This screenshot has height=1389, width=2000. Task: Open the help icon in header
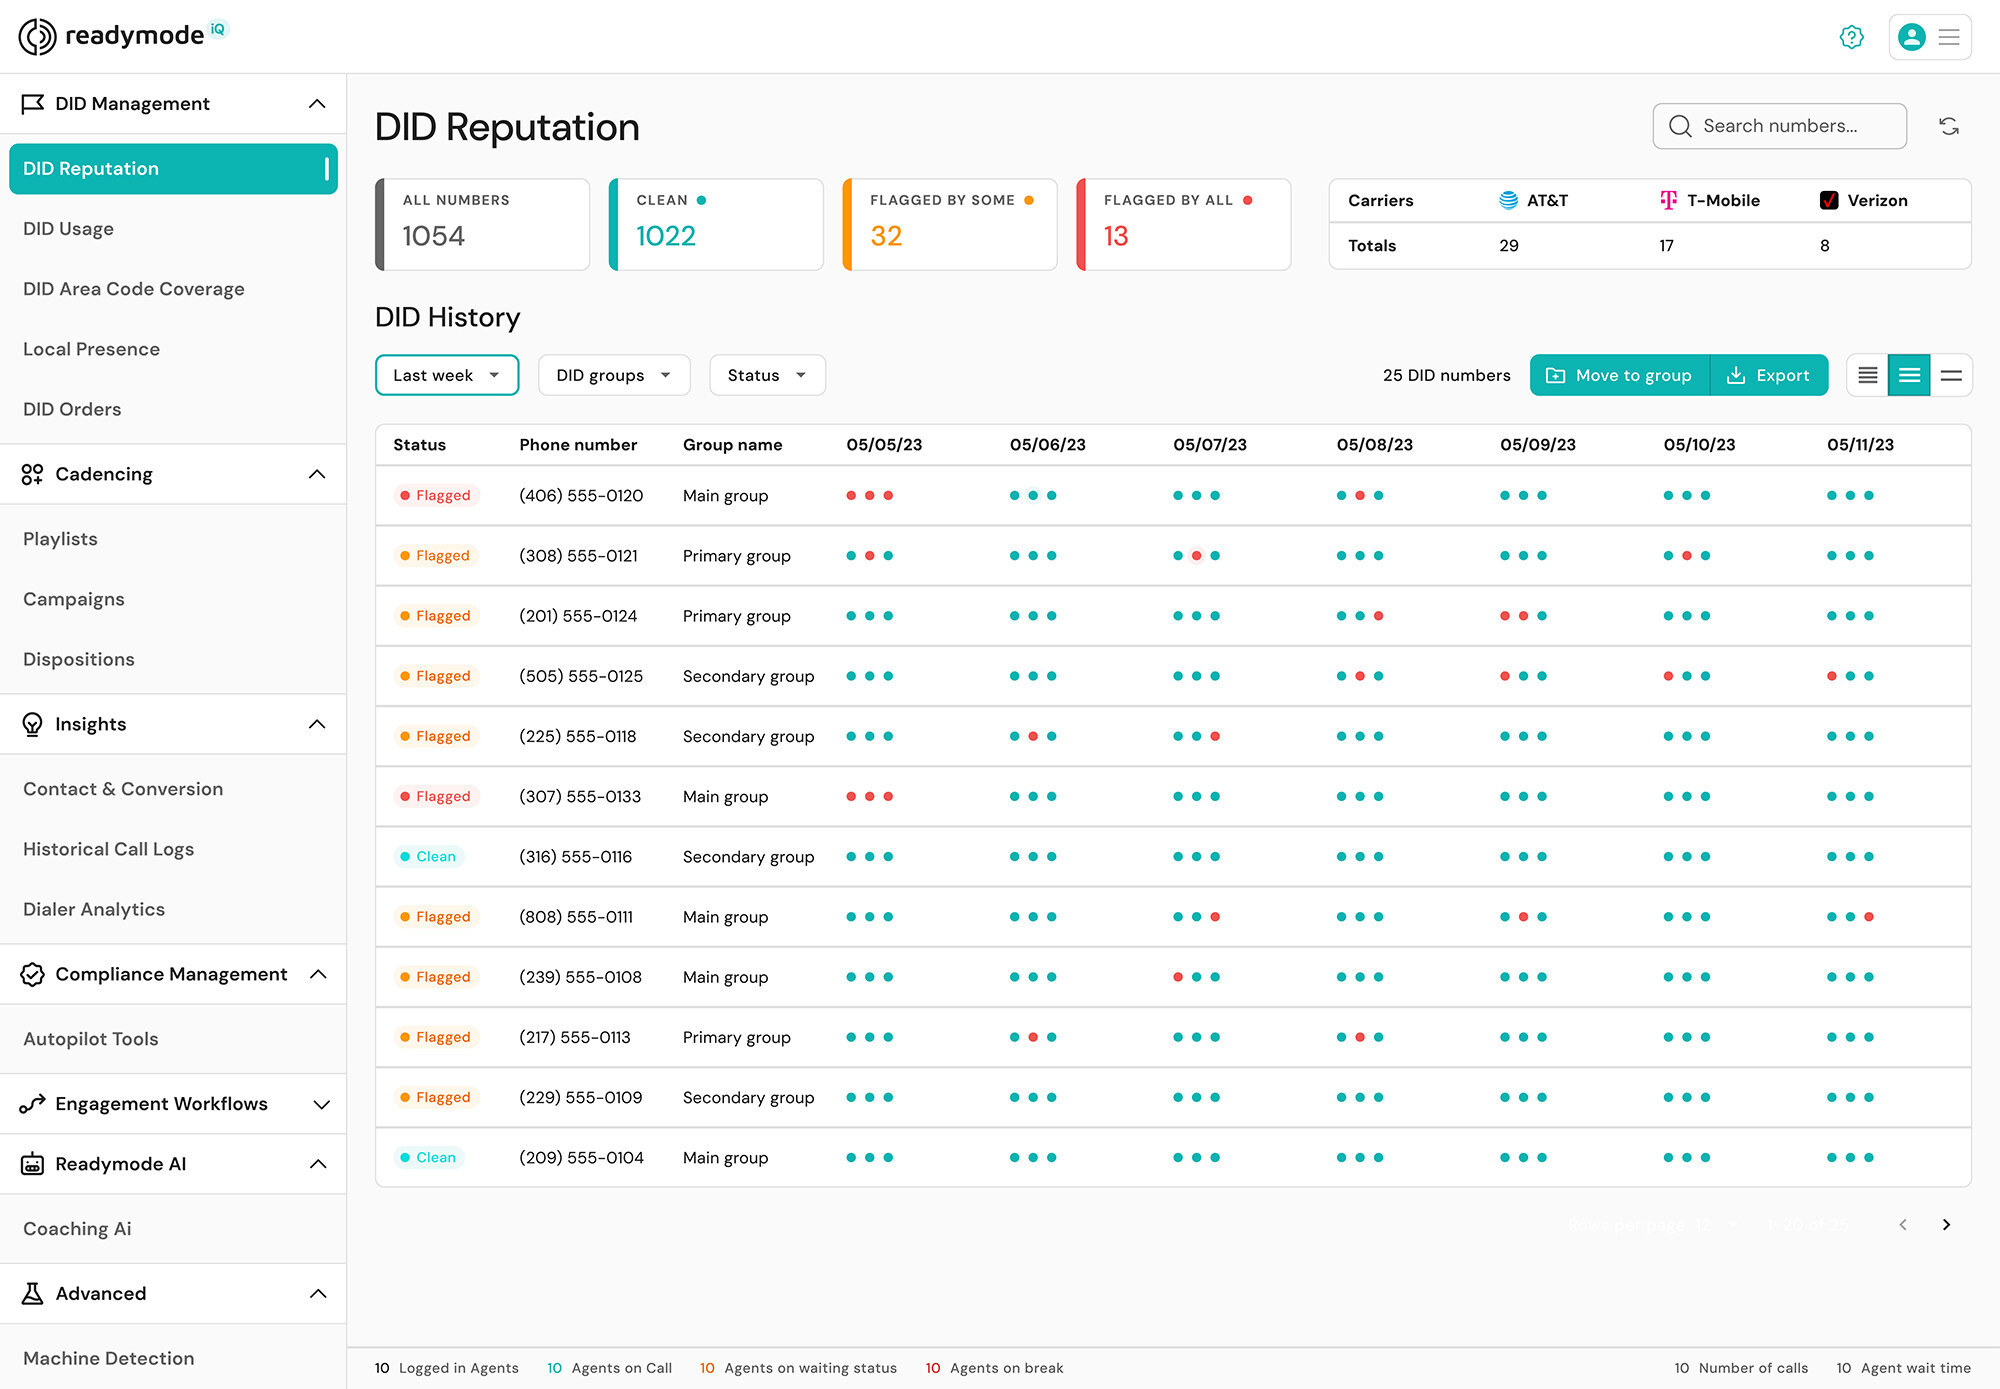click(x=1851, y=37)
